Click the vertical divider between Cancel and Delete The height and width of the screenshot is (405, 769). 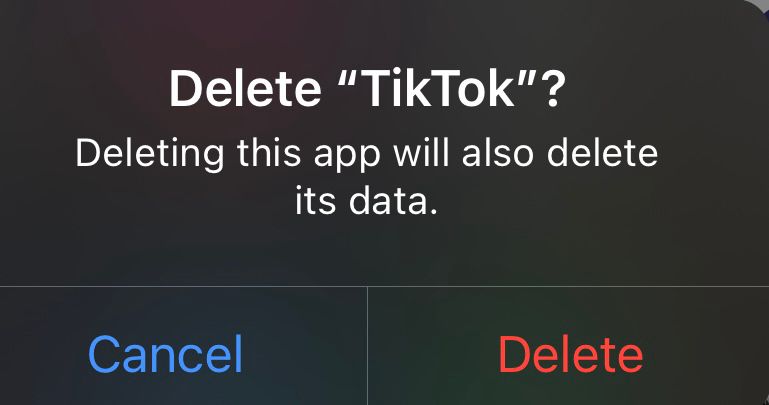click(367, 346)
